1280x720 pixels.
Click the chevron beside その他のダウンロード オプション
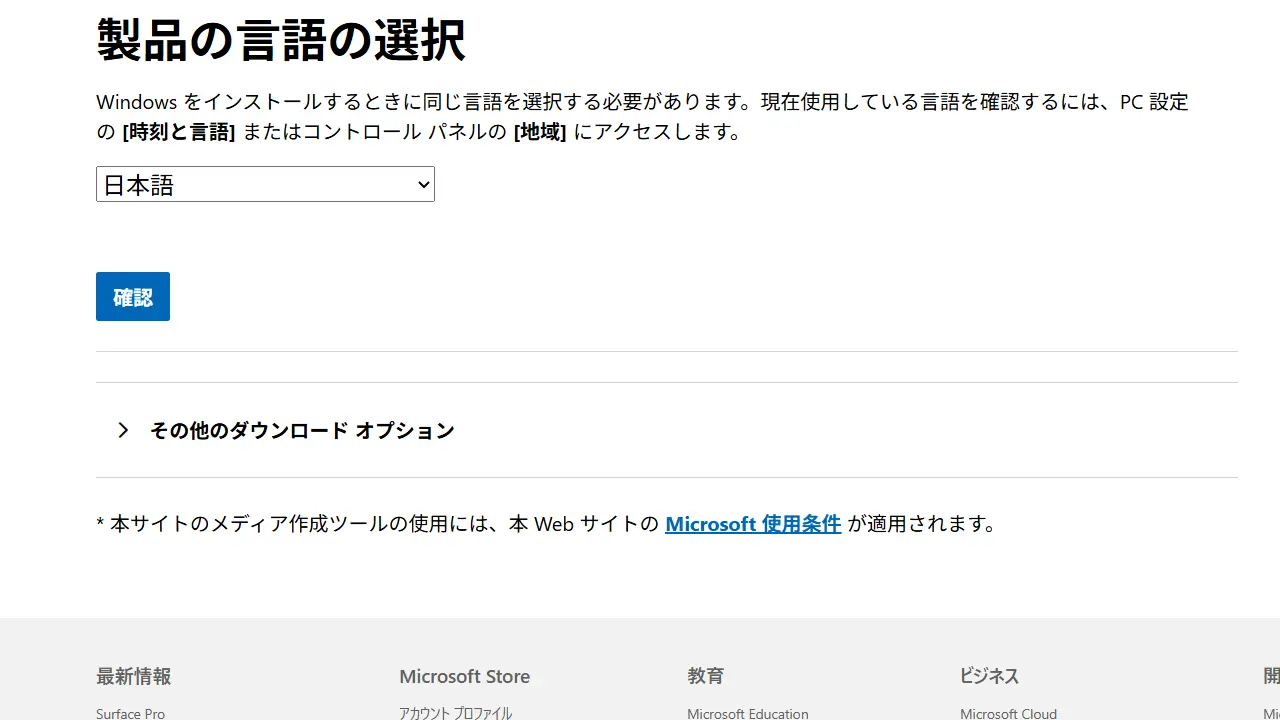click(123, 430)
